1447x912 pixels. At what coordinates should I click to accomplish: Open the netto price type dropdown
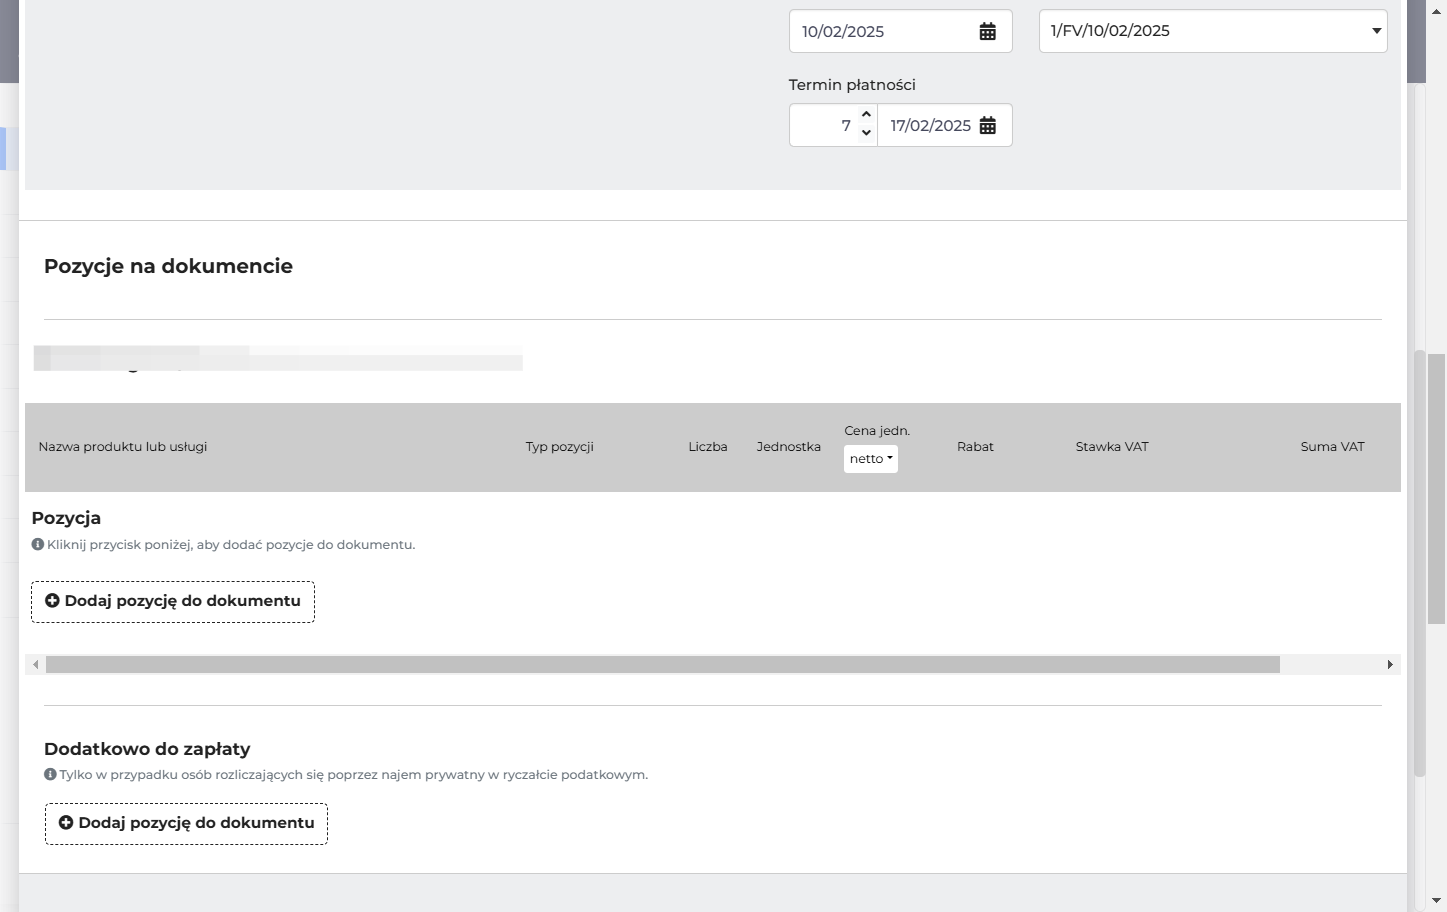(871, 459)
